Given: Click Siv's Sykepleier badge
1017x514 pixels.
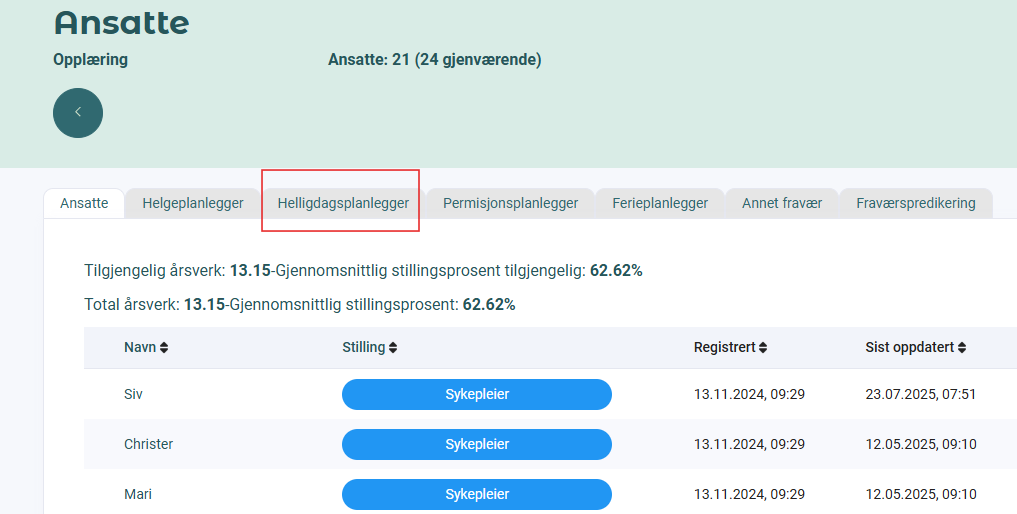Looking at the screenshot, I should pos(477,394).
